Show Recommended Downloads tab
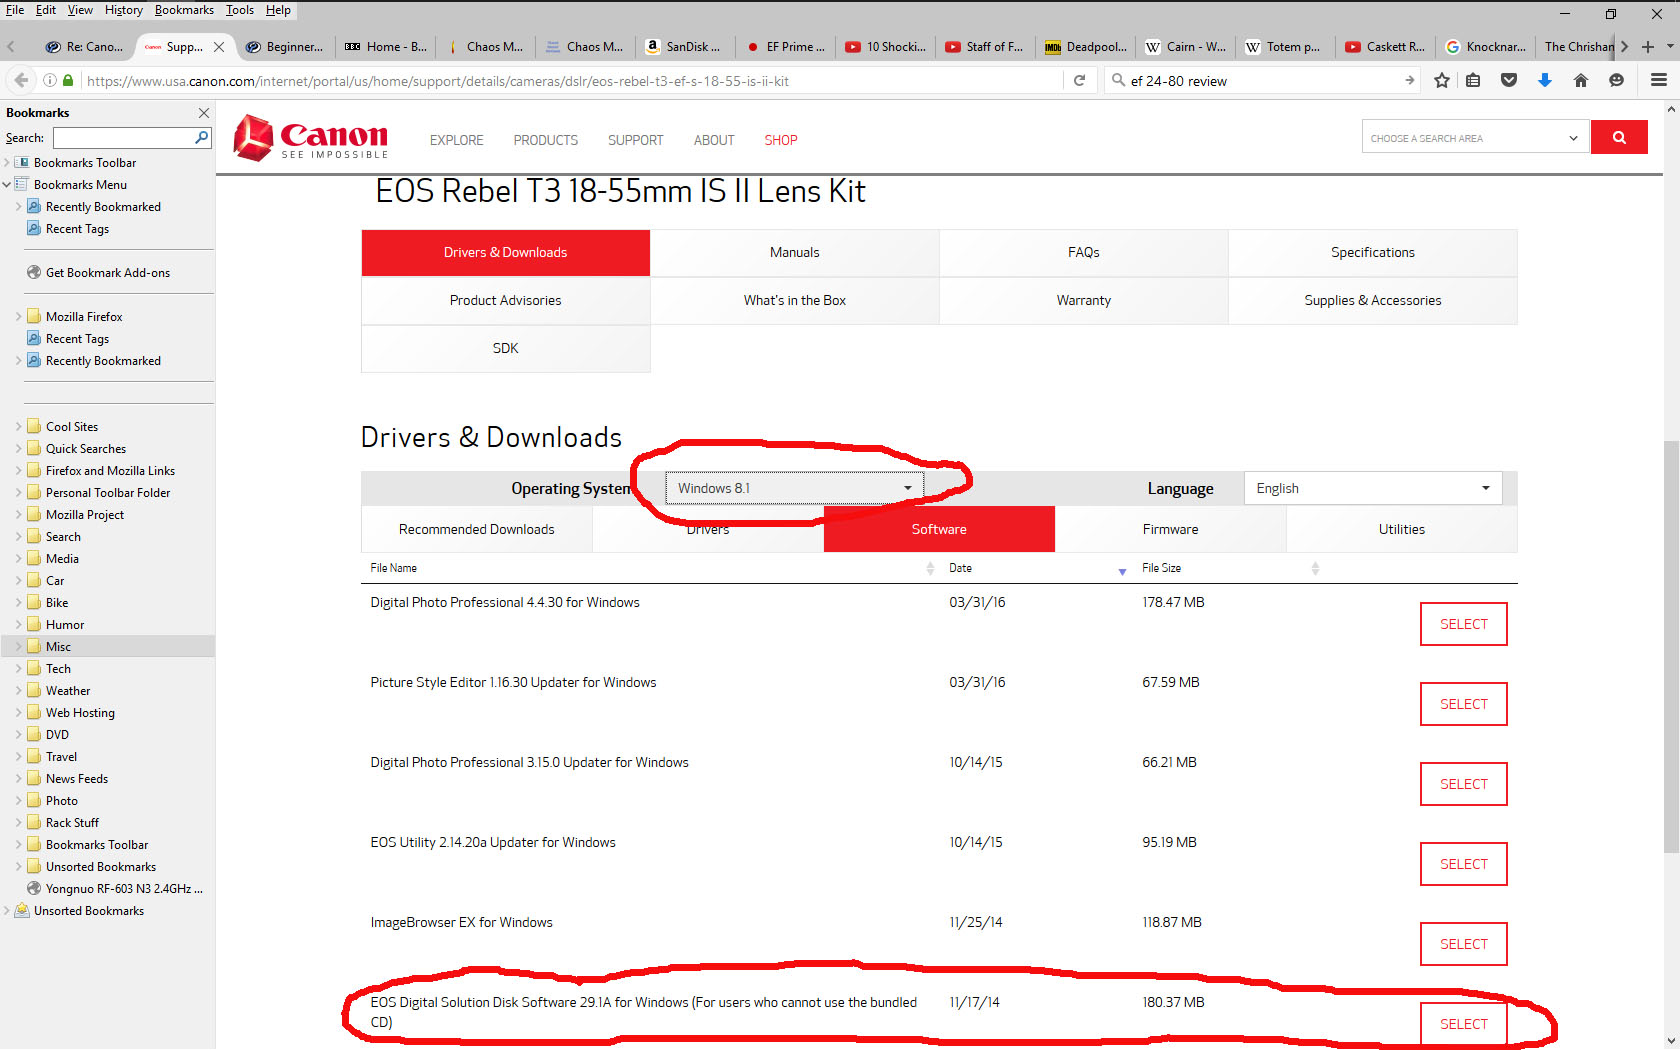Image resolution: width=1680 pixels, height=1050 pixels. click(476, 529)
